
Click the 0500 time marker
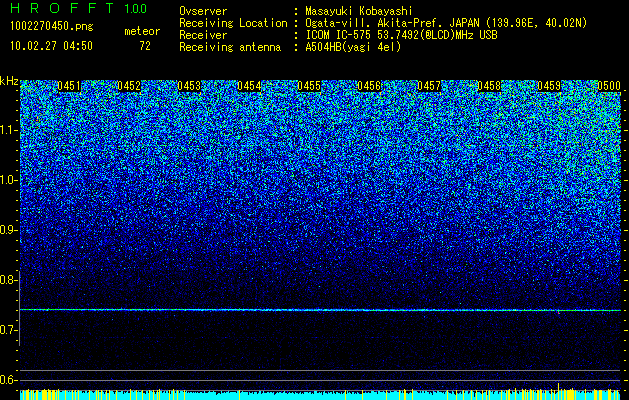coord(609,86)
